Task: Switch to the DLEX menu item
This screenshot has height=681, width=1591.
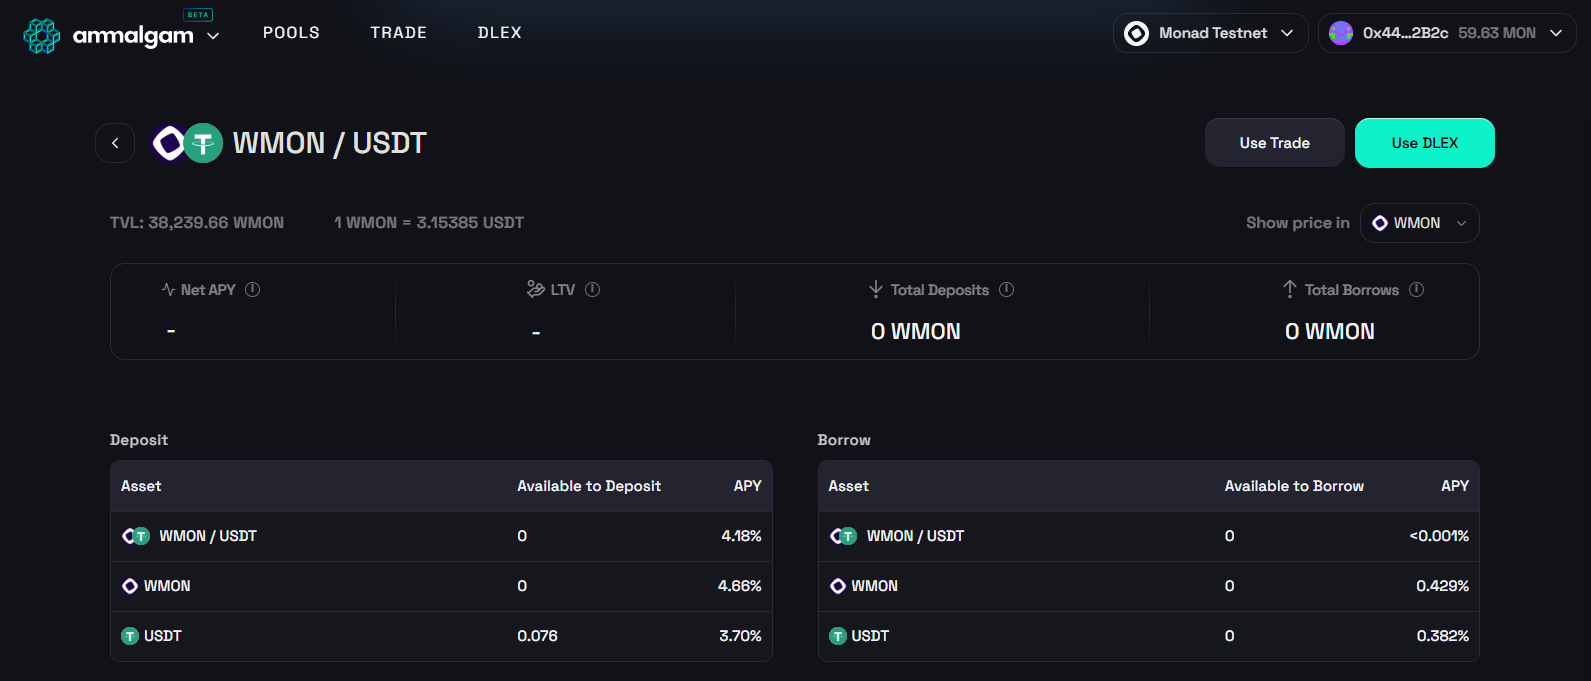Action: (x=499, y=33)
